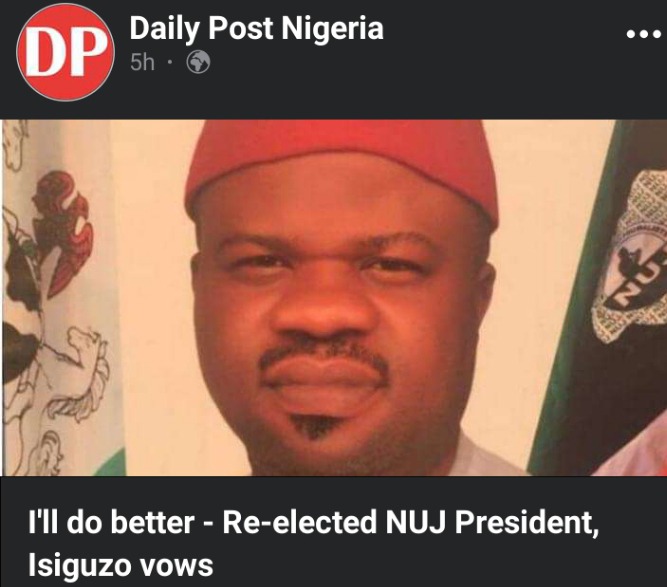Image resolution: width=667 pixels, height=587 pixels.
Task: Click the words "NUJ President" in the headline
Action: 490,521
